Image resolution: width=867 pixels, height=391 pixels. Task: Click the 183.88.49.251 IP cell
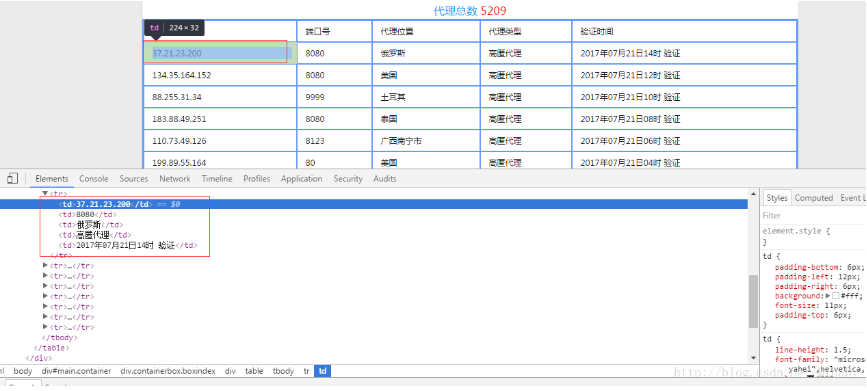click(x=220, y=119)
